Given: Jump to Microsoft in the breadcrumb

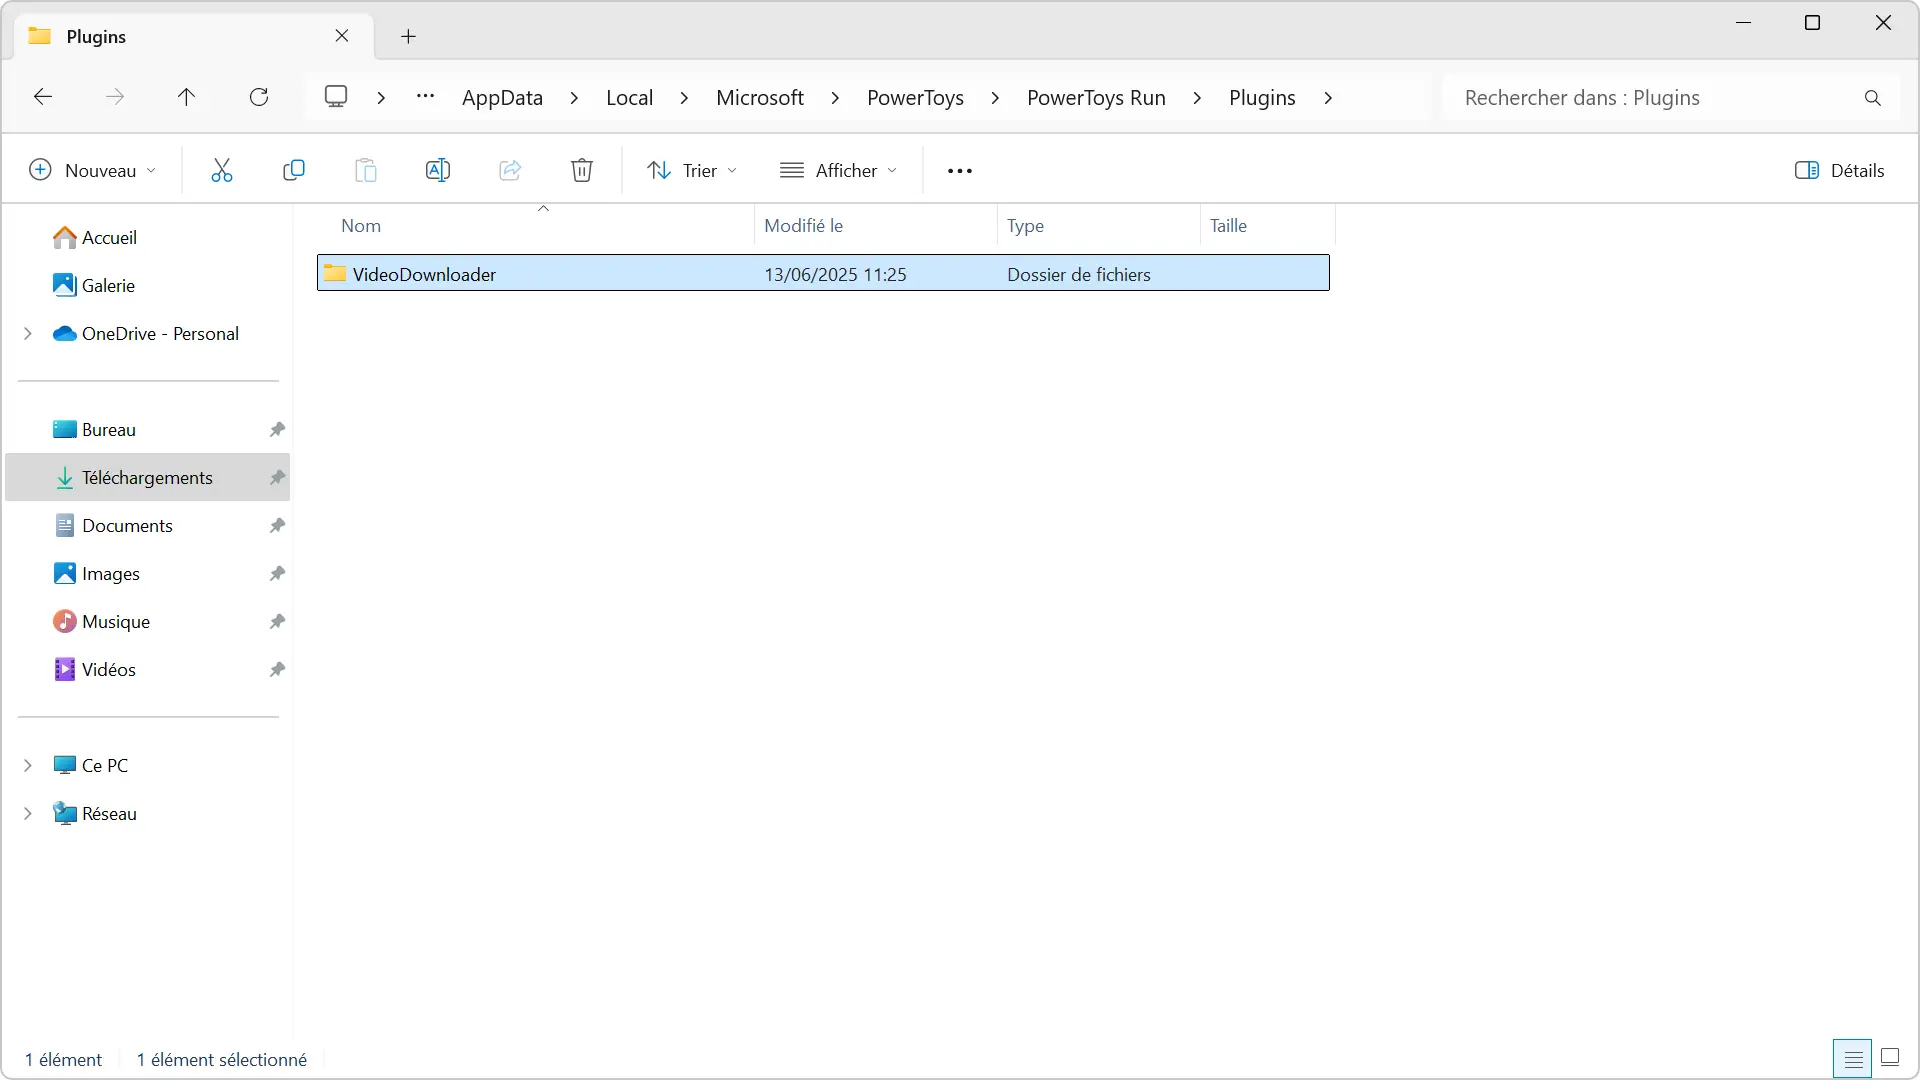Looking at the screenshot, I should pos(760,97).
